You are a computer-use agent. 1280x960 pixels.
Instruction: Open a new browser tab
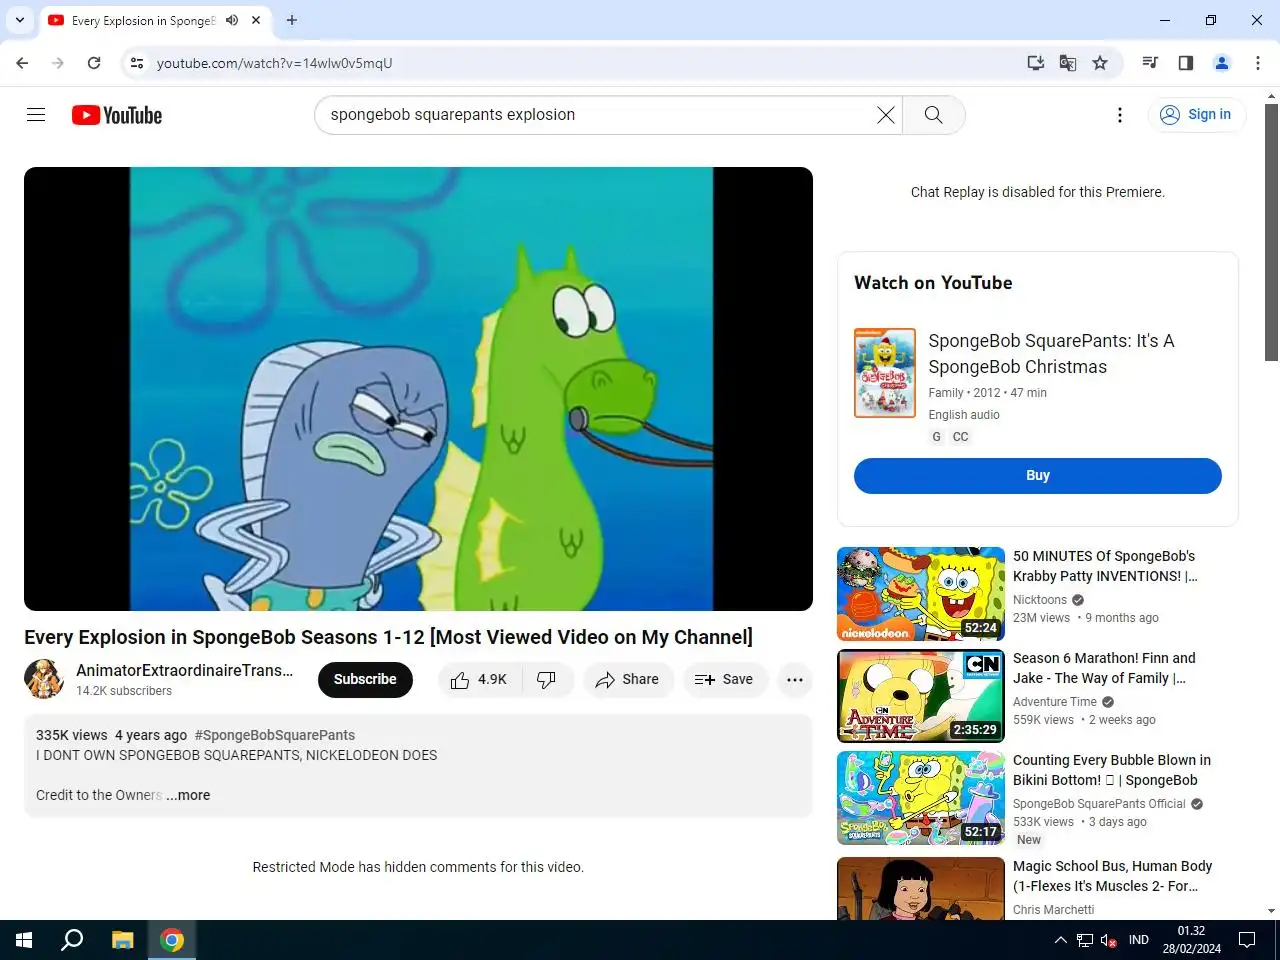pos(292,20)
